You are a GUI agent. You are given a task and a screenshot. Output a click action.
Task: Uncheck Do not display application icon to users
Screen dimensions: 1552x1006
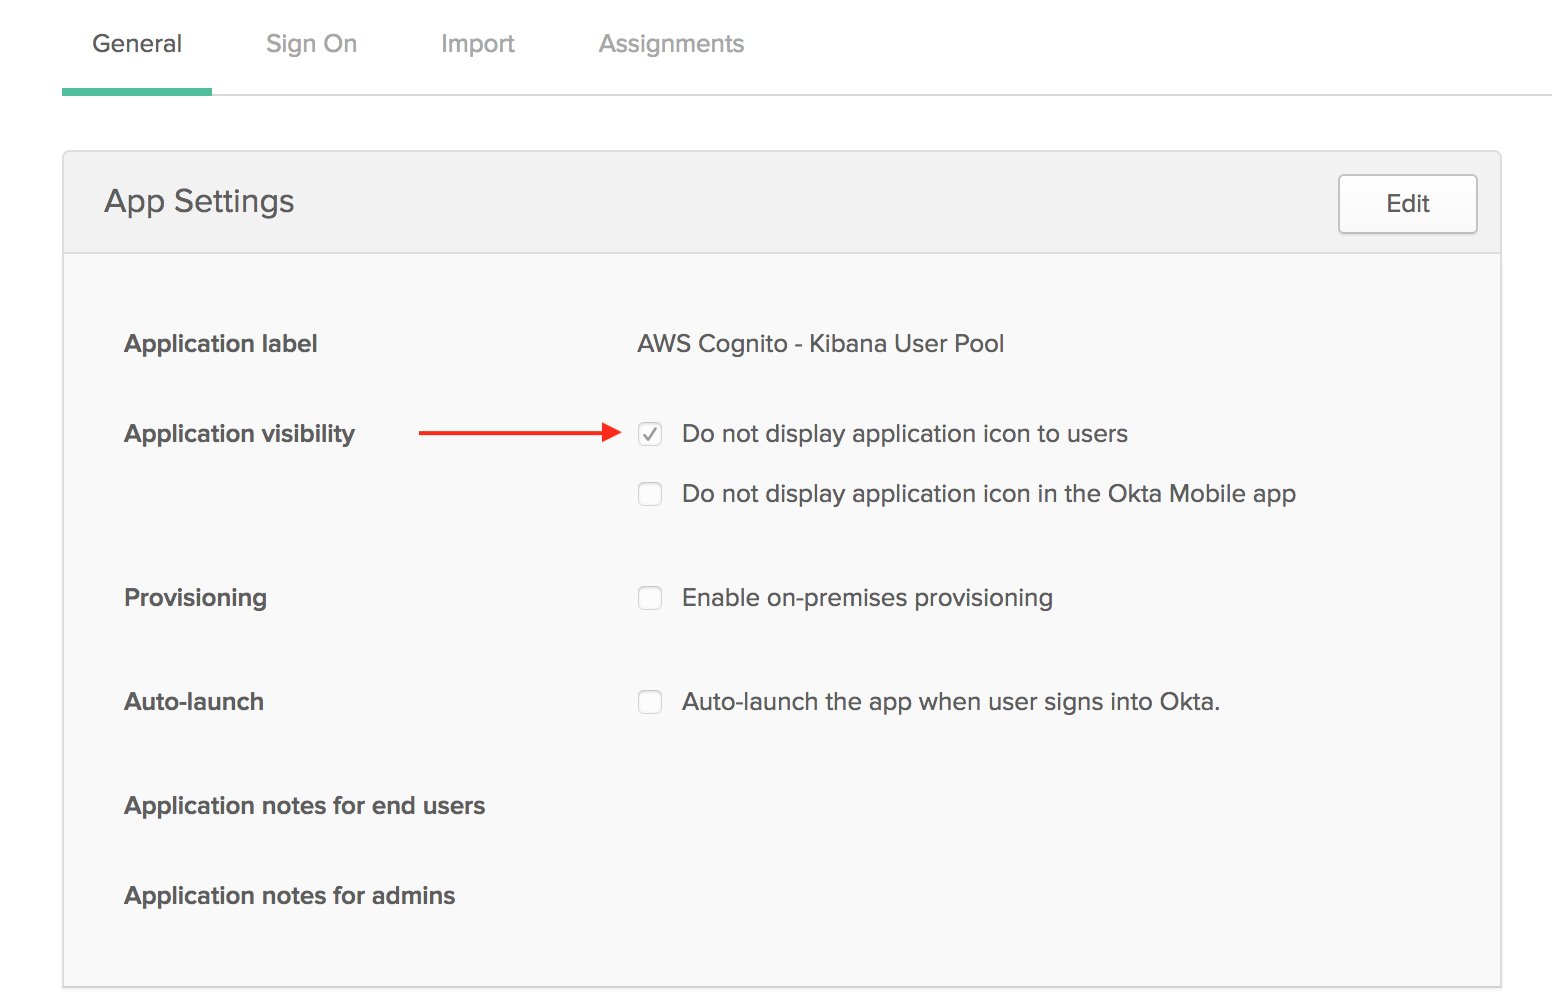650,434
